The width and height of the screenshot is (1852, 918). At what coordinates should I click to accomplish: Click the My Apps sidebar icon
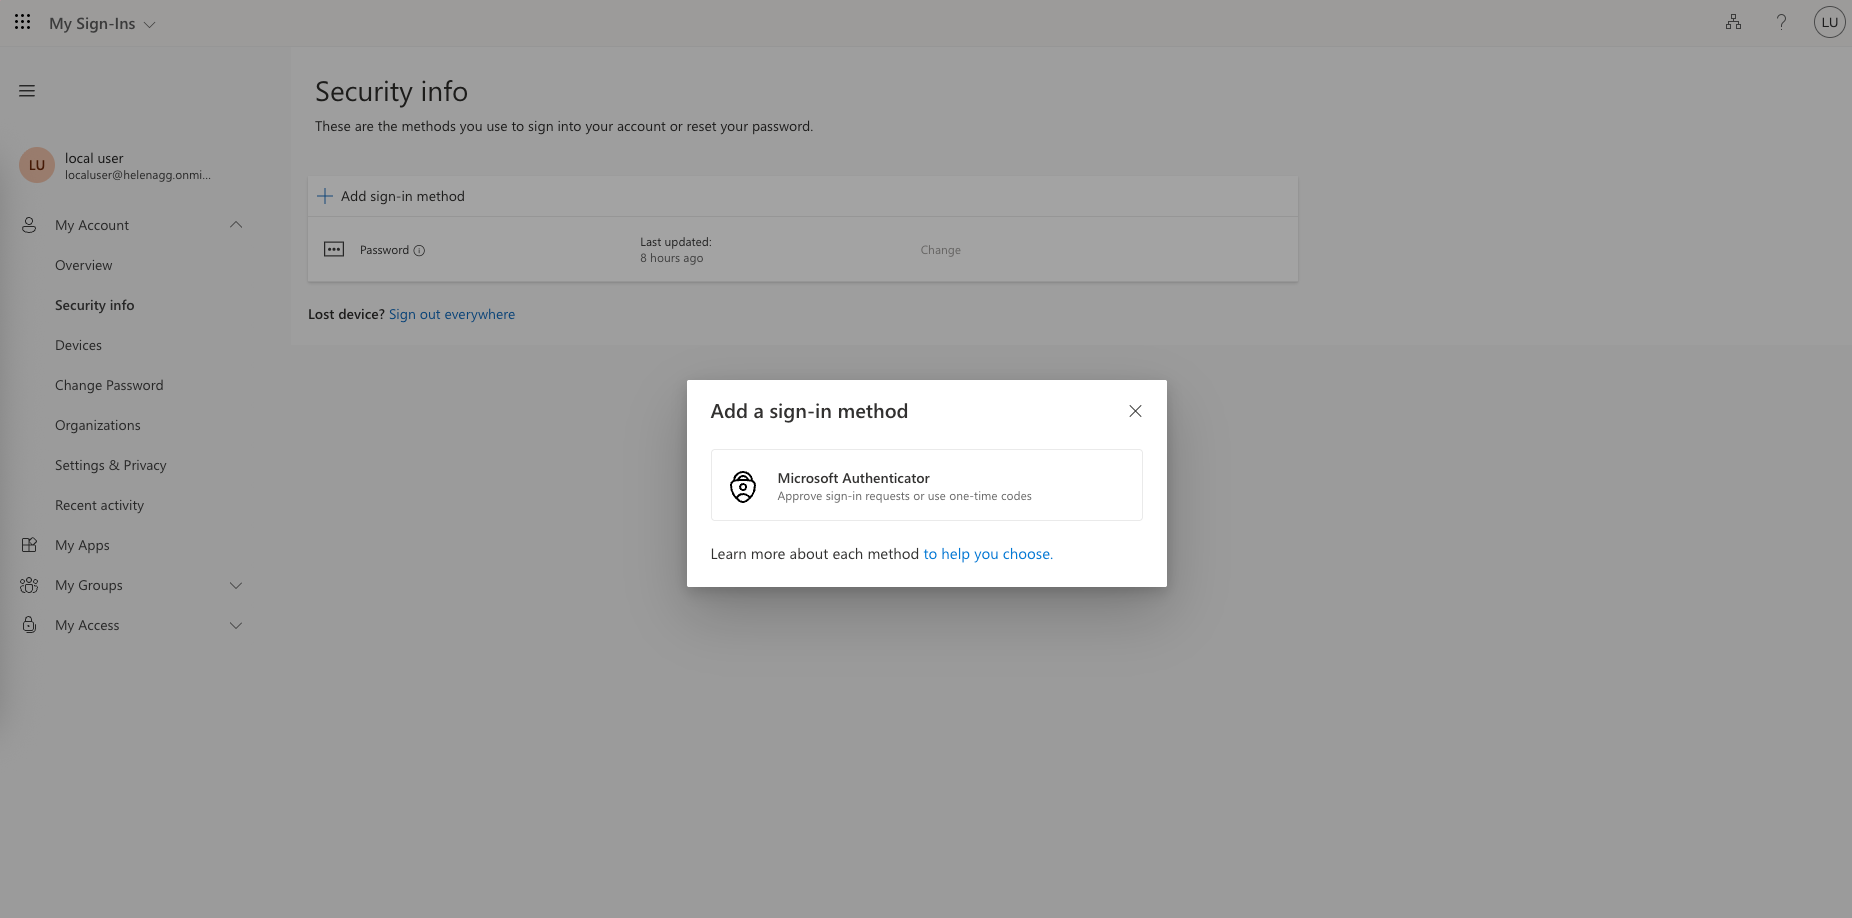29,545
